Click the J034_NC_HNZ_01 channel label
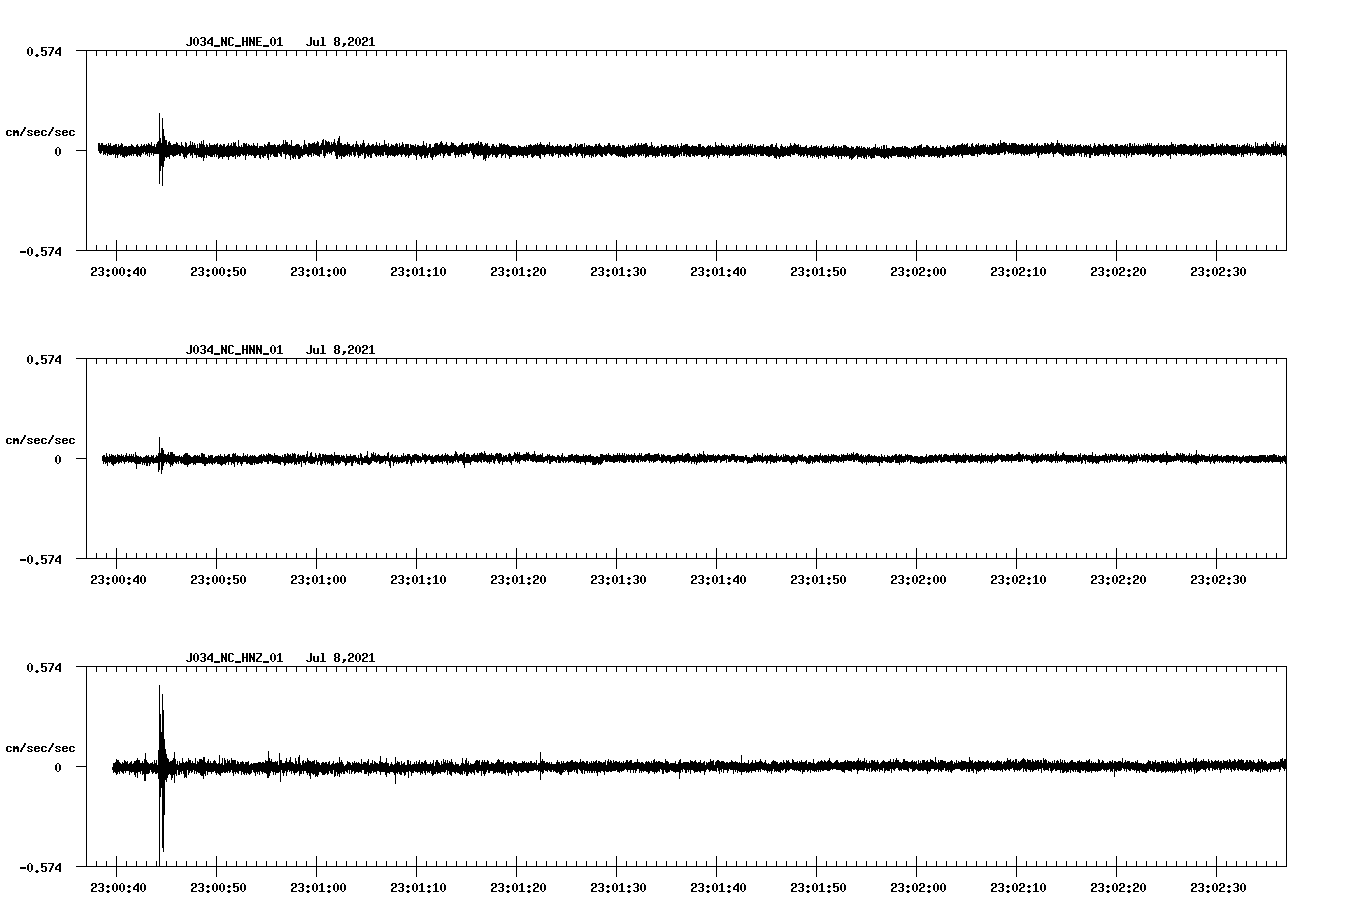 (x=232, y=658)
